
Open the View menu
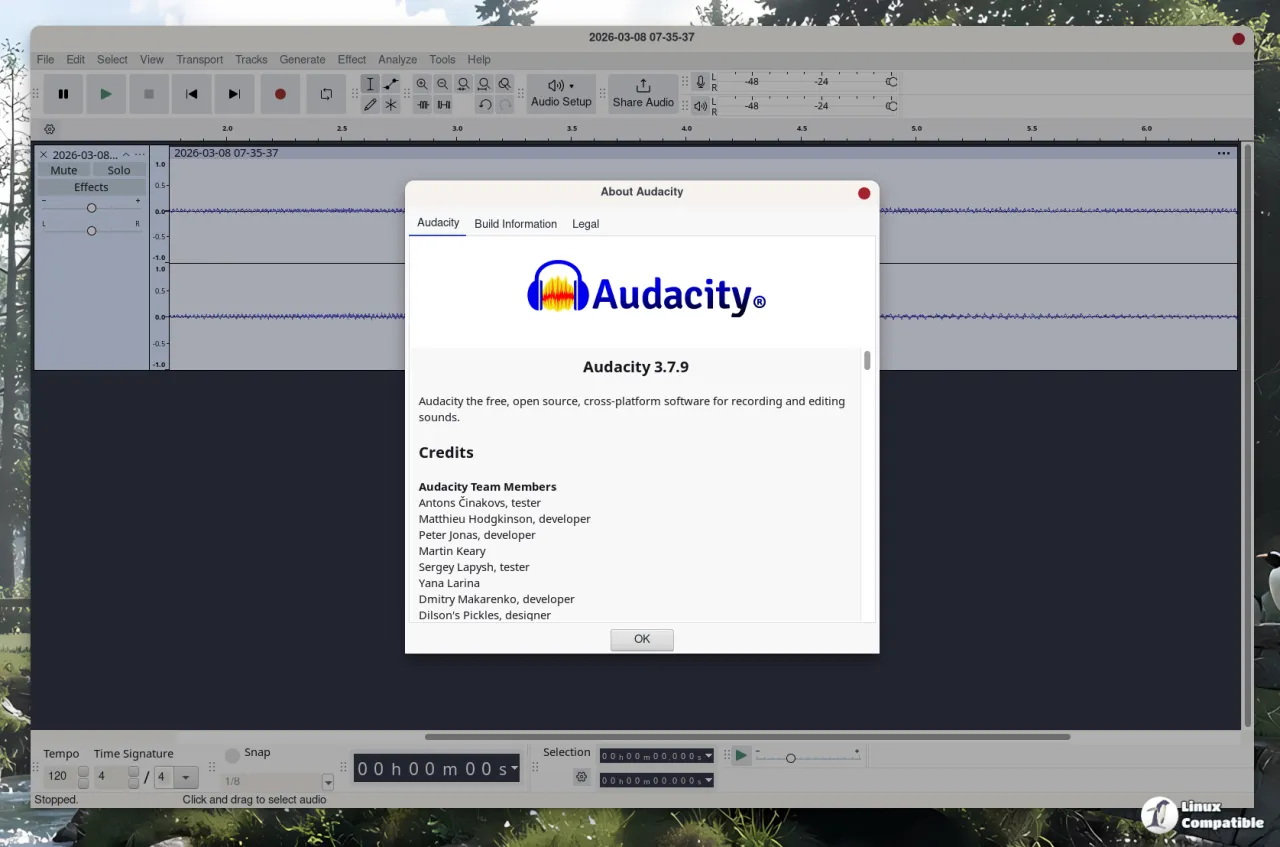point(152,60)
